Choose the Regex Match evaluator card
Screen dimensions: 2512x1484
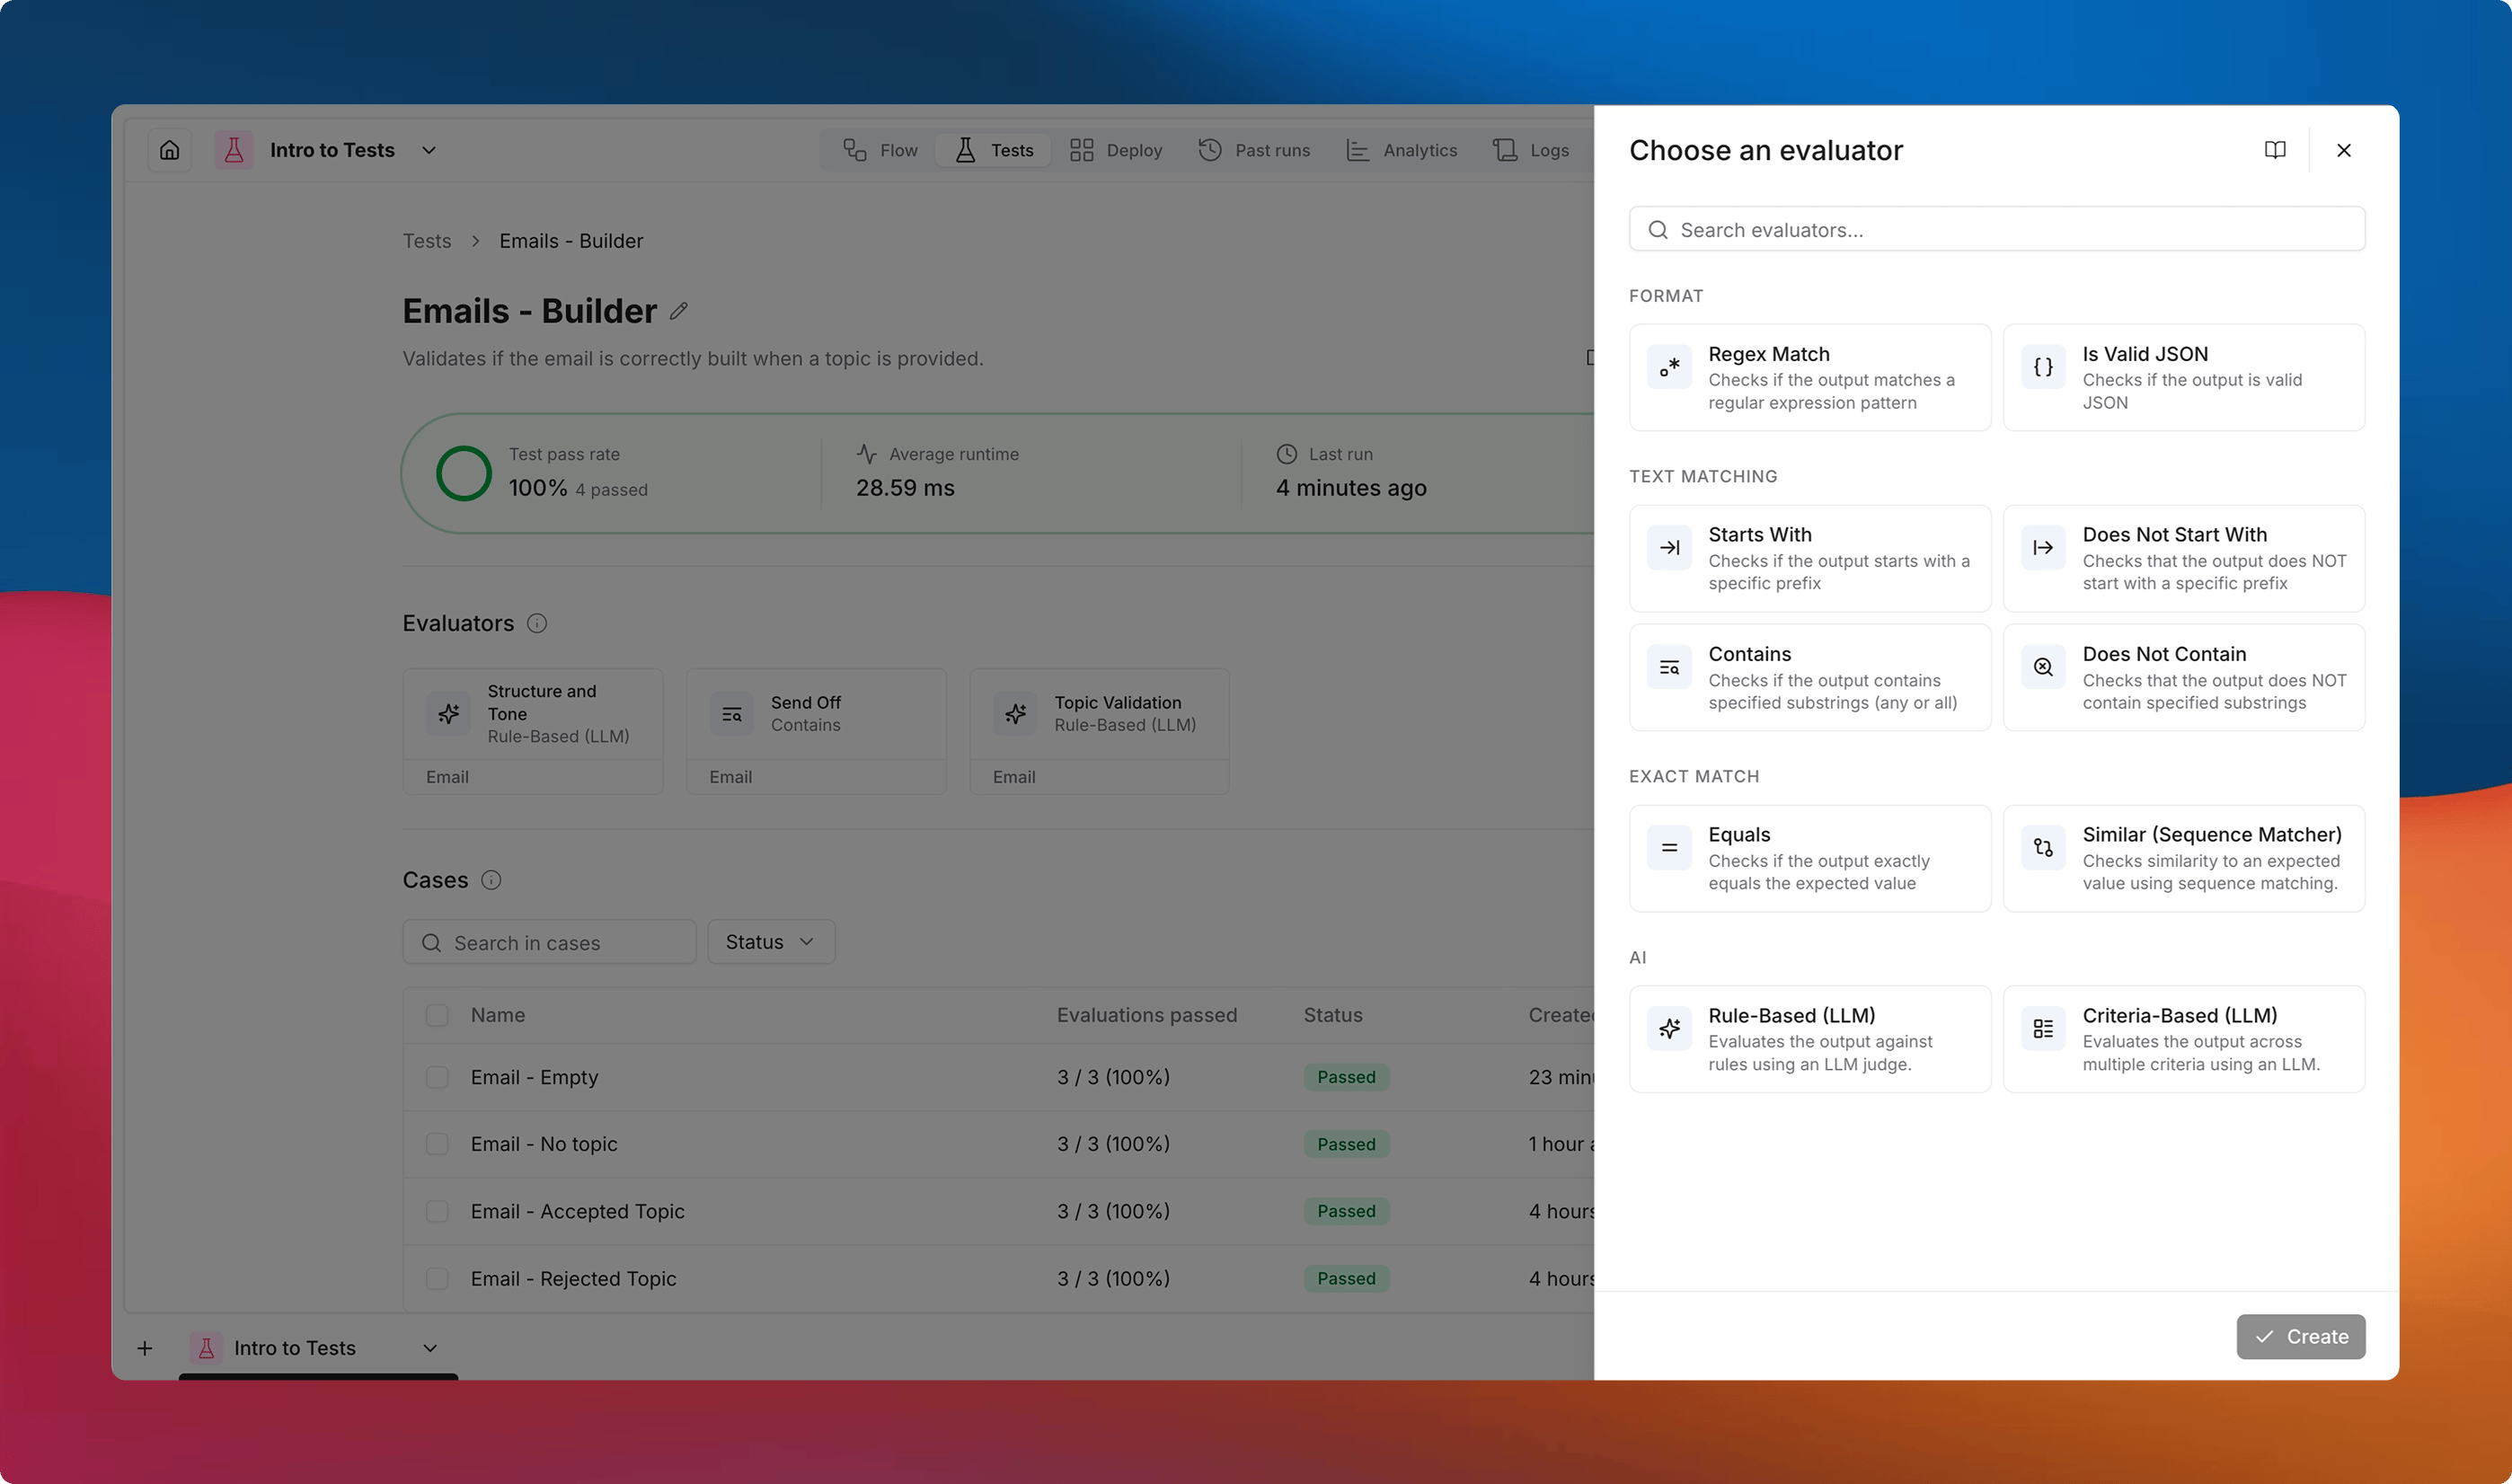(x=1810, y=377)
